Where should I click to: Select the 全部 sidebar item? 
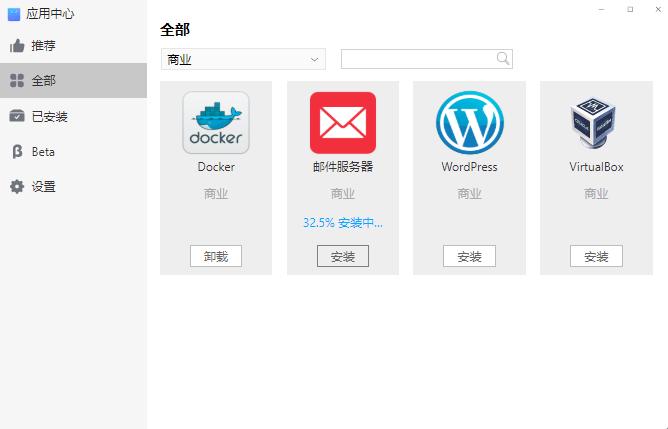(x=73, y=81)
